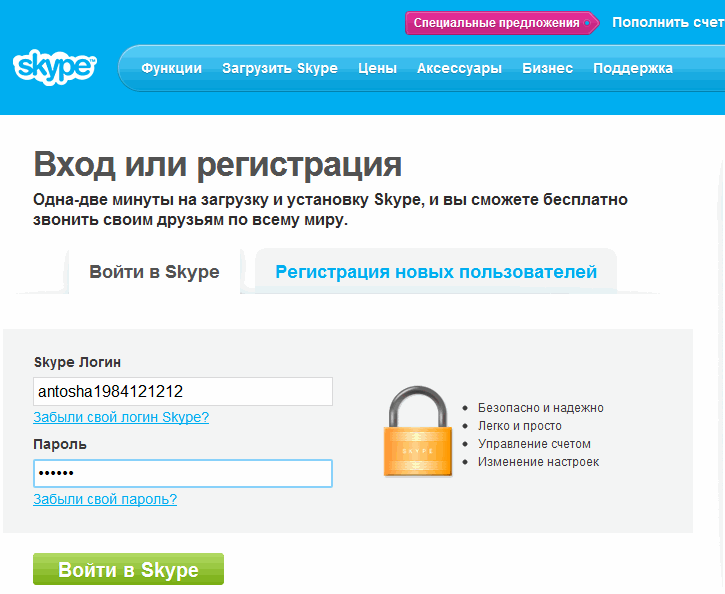Go to Загрузить Skype page

pyautogui.click(x=280, y=68)
